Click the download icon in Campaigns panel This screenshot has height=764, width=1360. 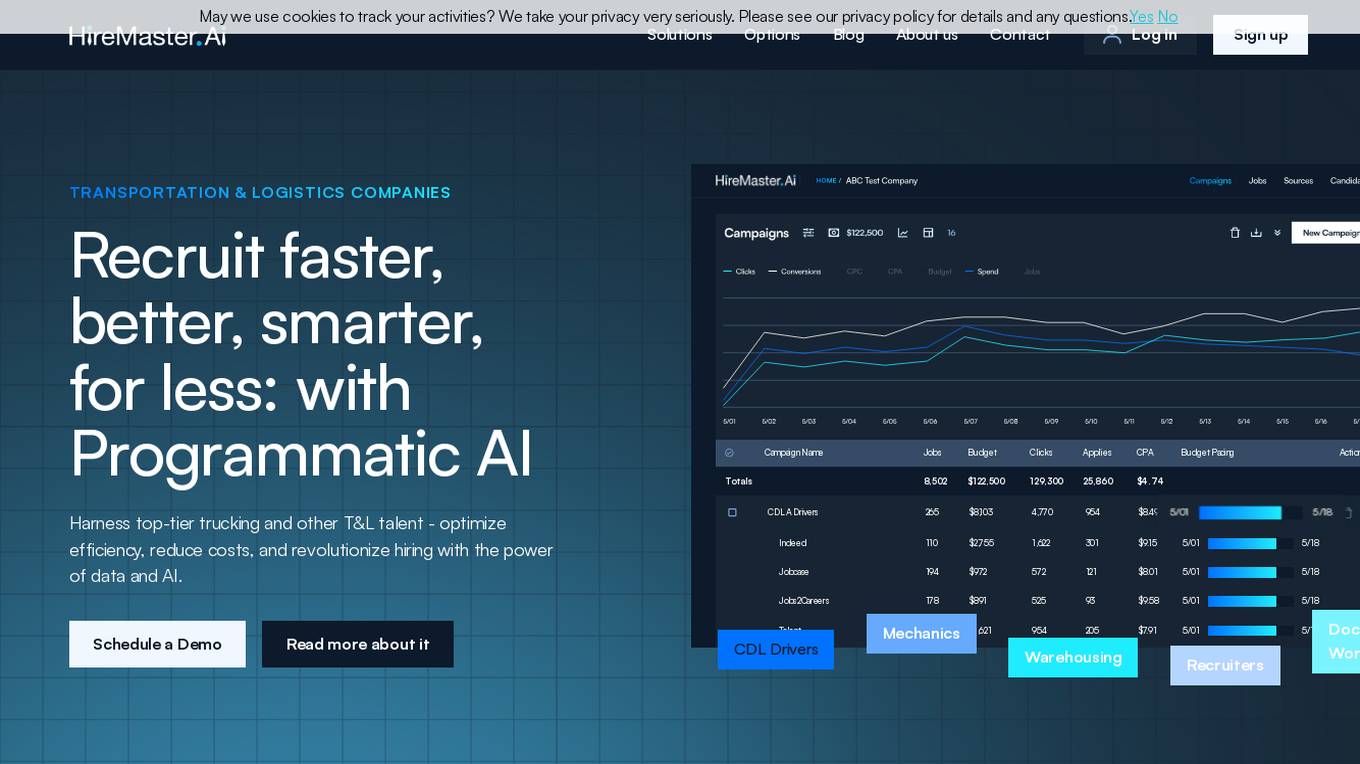(x=1256, y=233)
